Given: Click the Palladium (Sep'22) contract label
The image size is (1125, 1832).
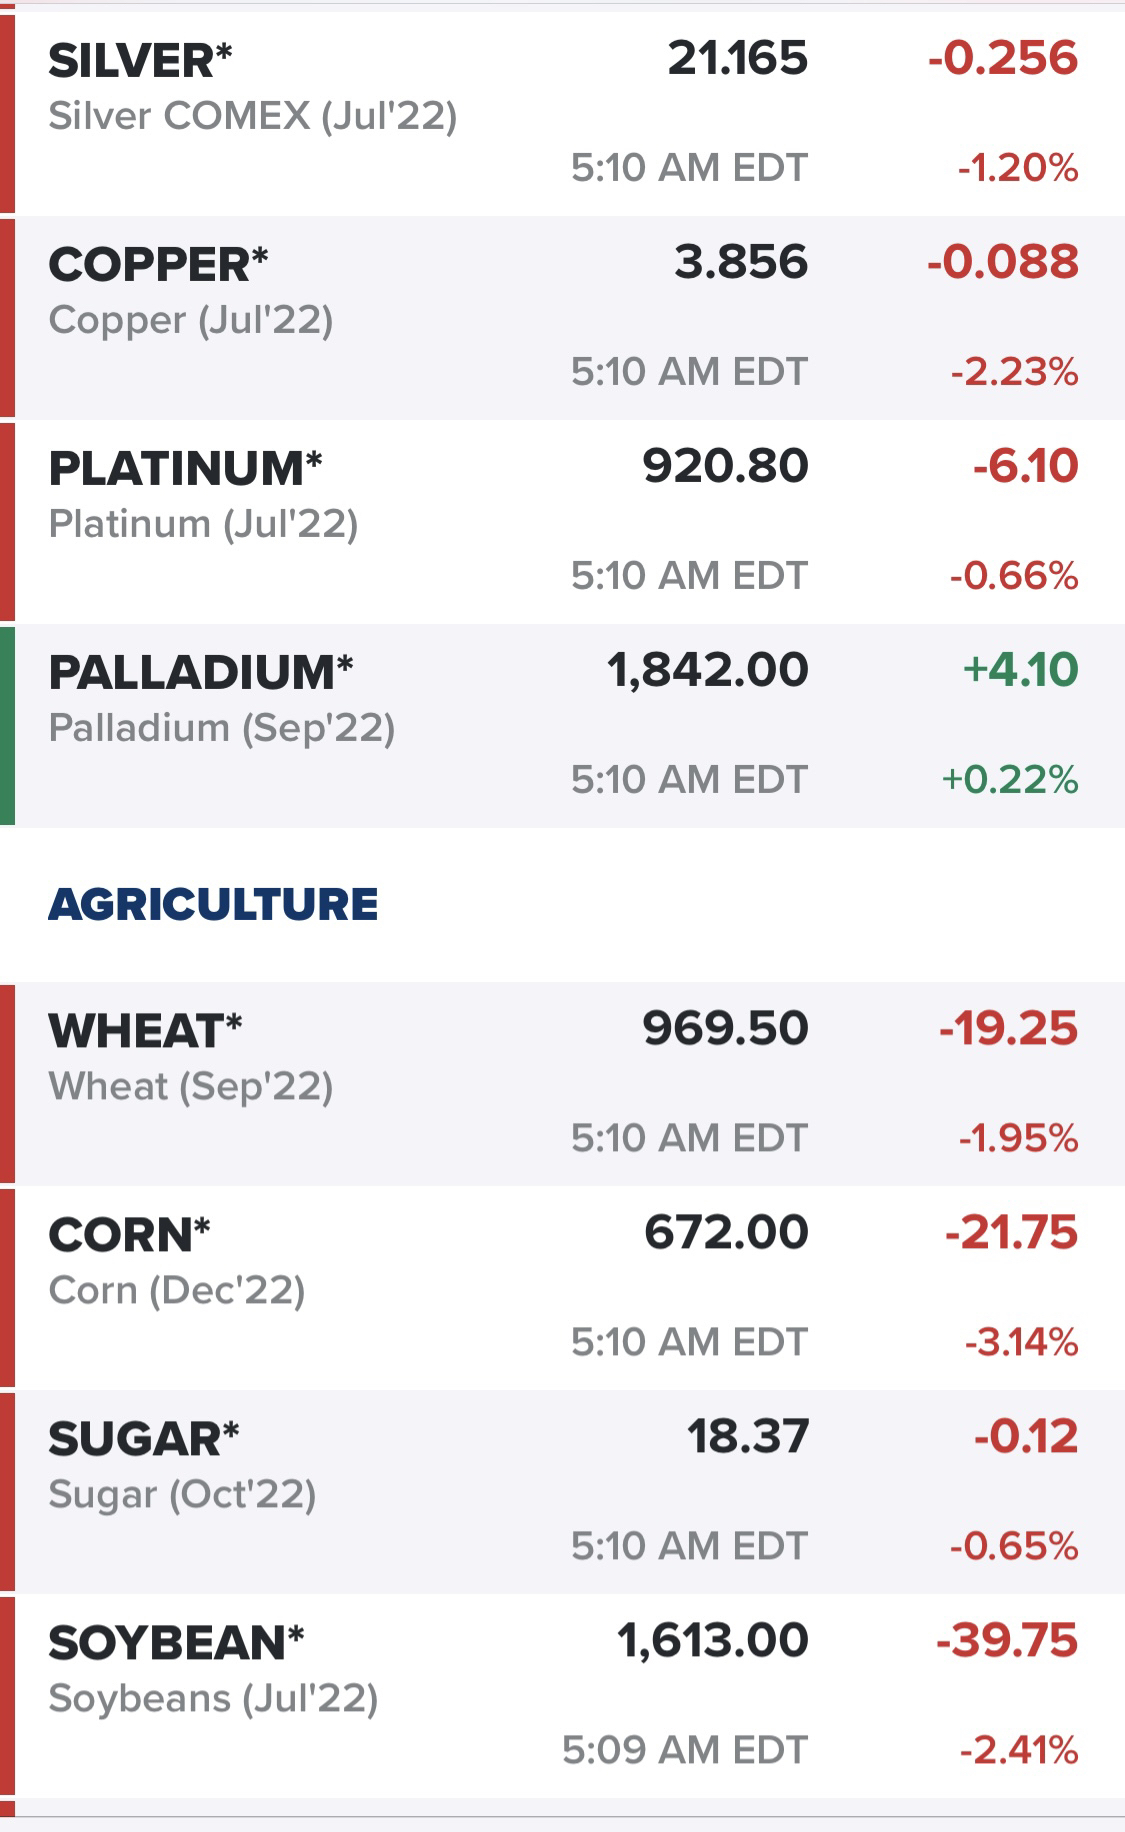Looking at the screenshot, I should pos(222,728).
